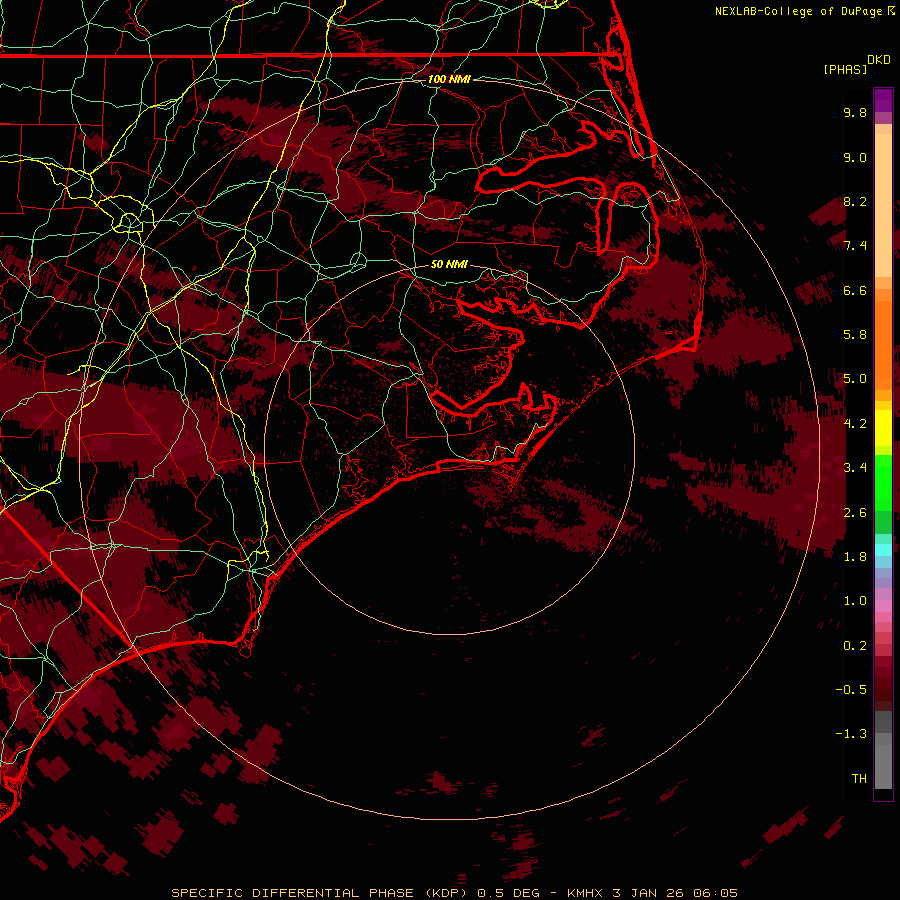Select the 9.8 value on color scale

[x=855, y=112]
